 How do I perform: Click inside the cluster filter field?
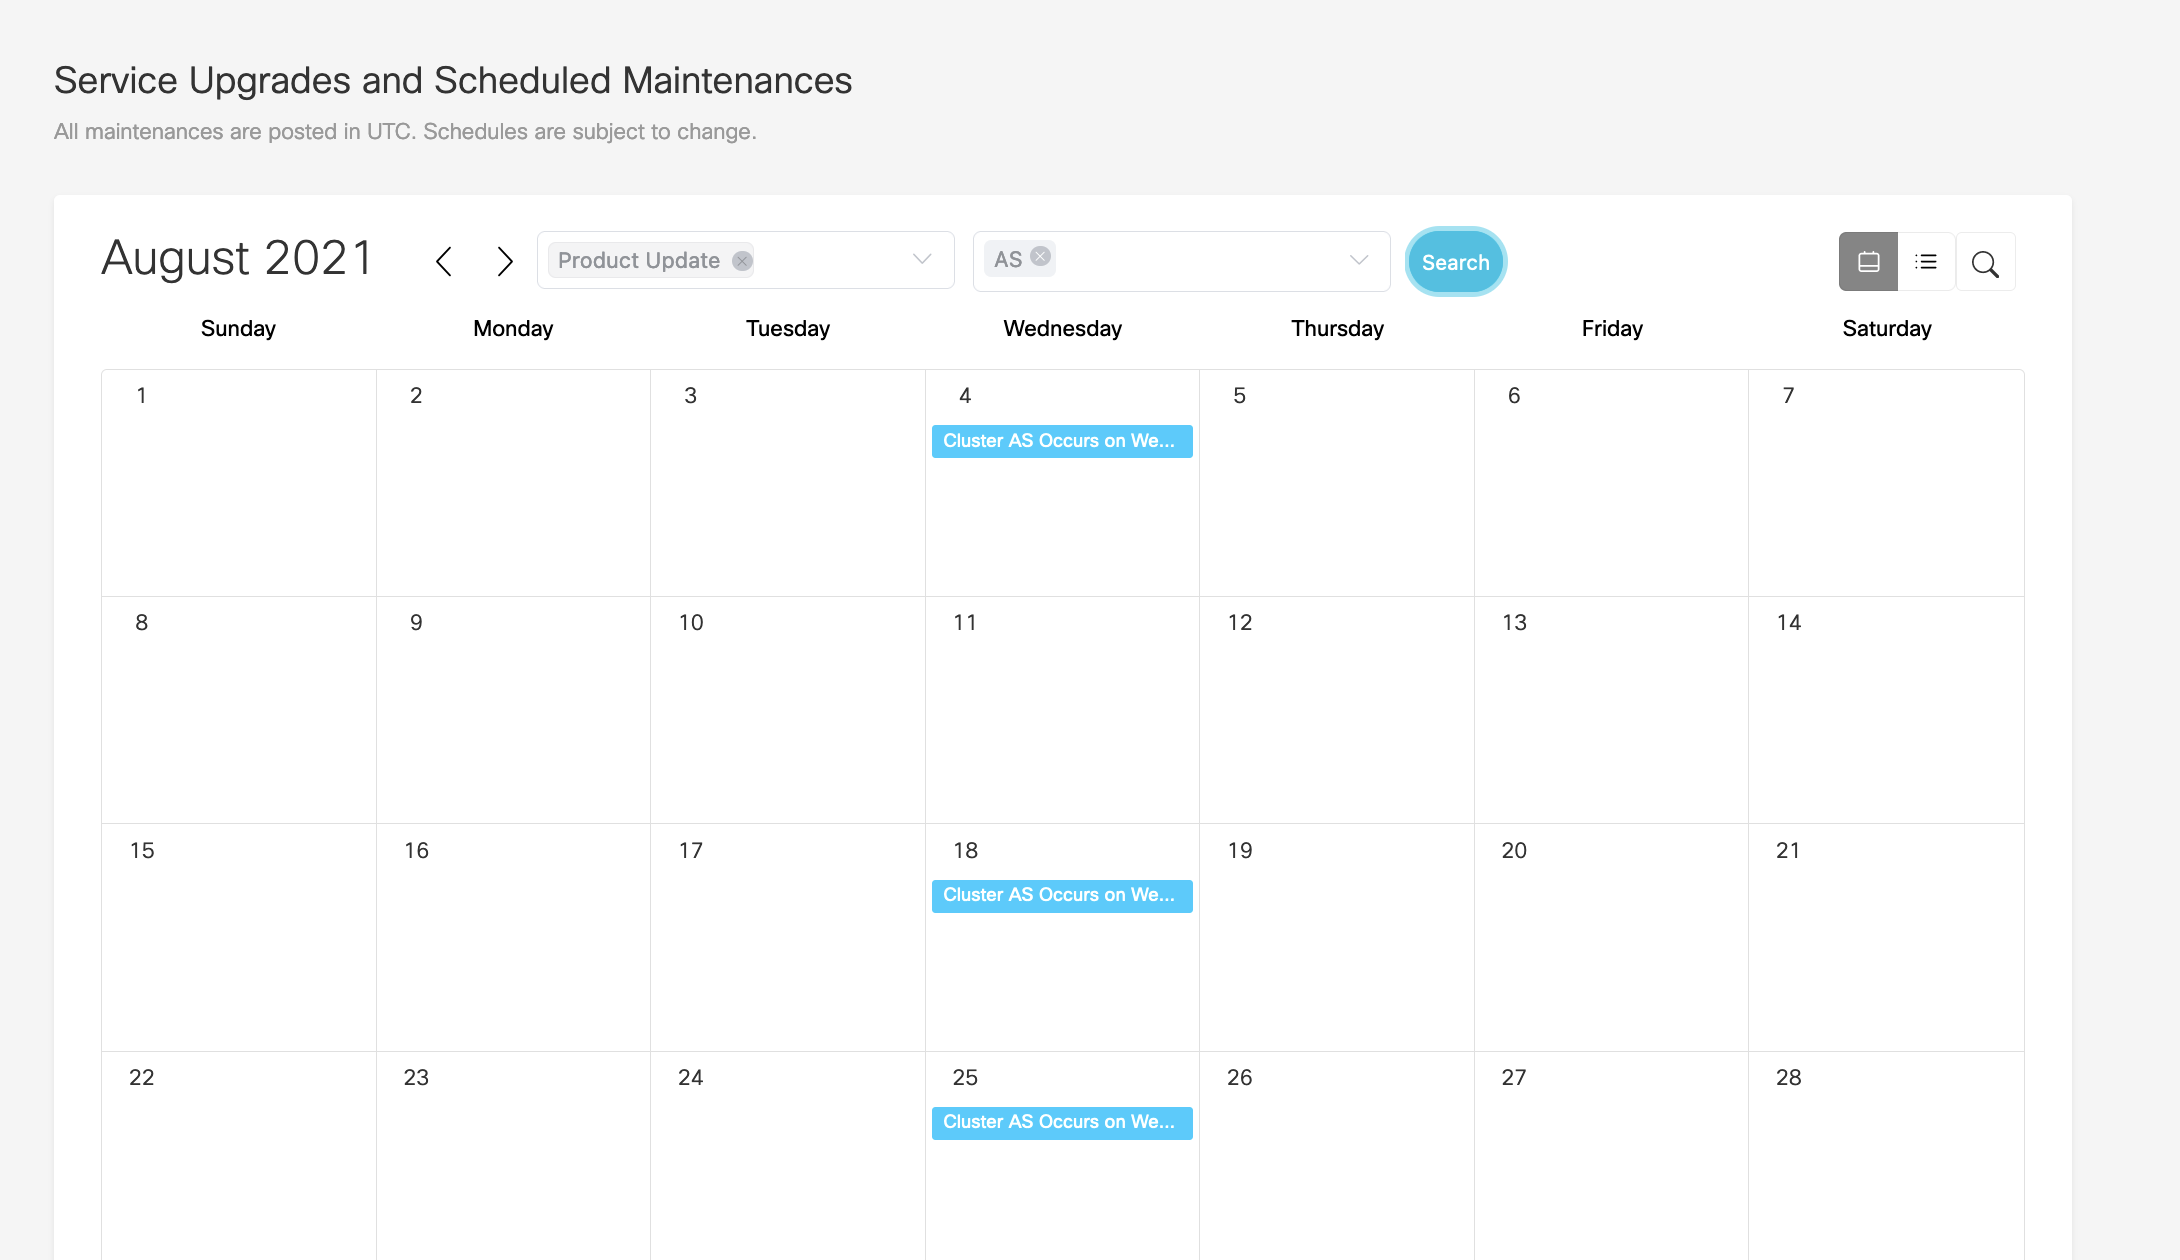click(1200, 261)
